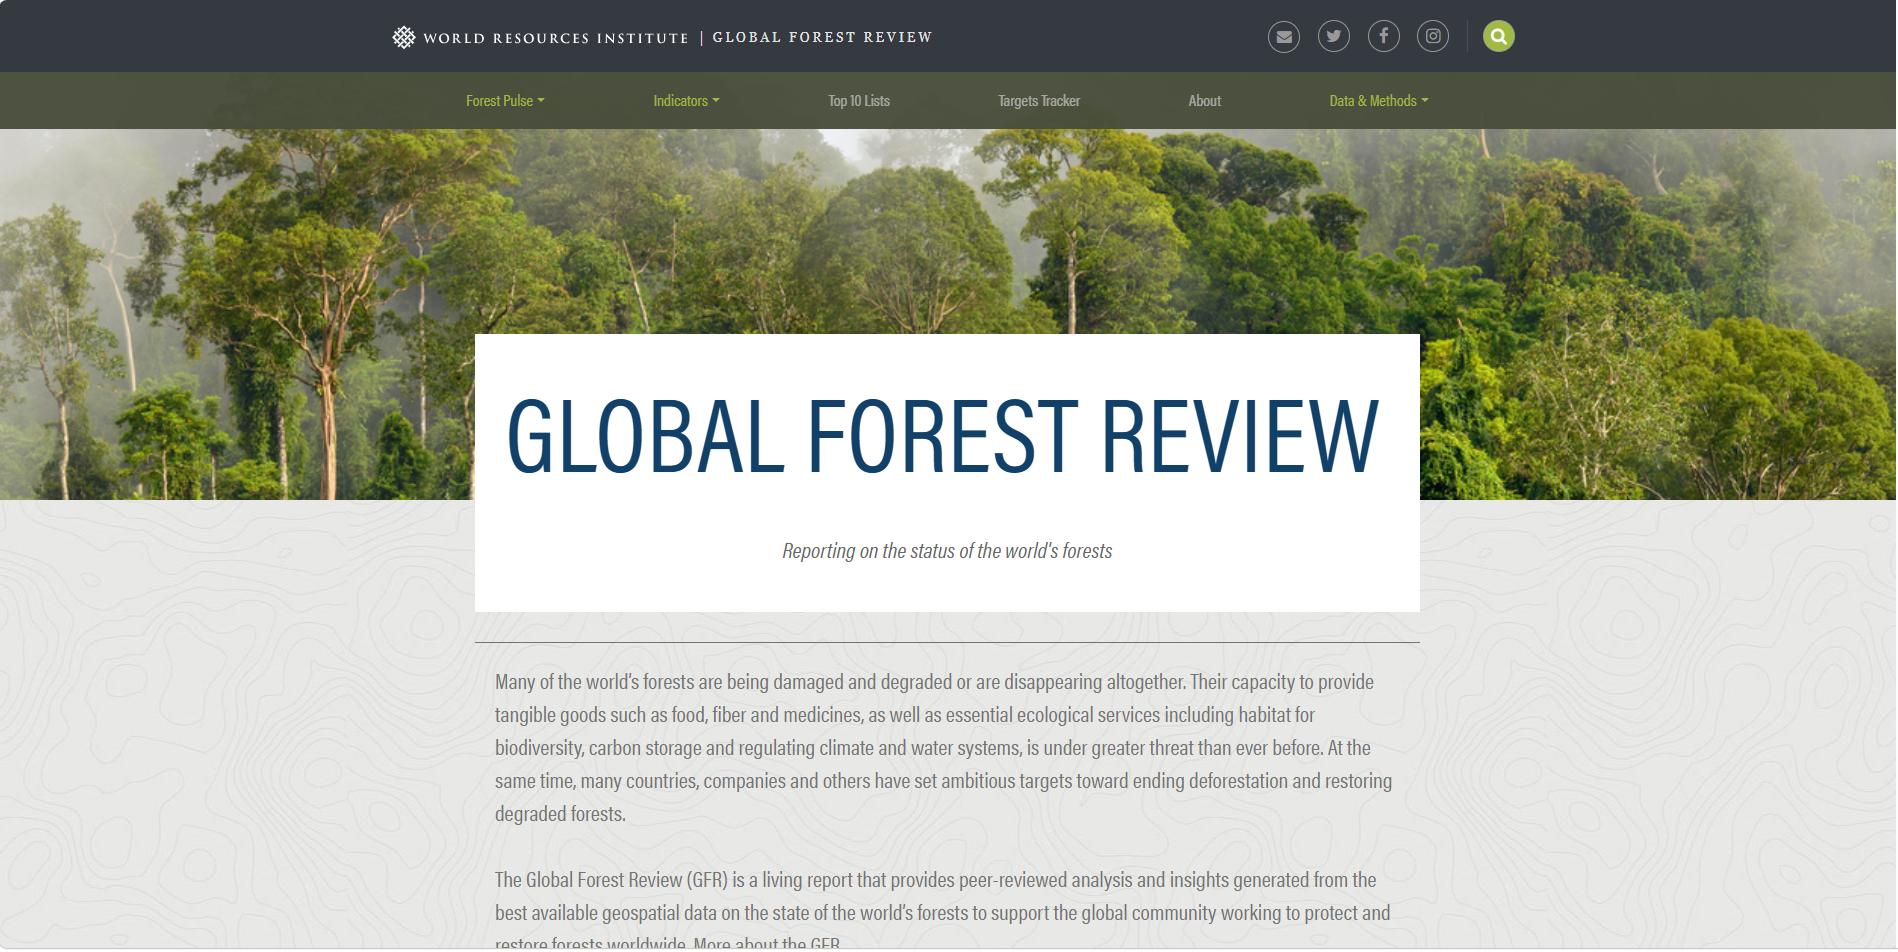Viewport: 1898px width, 952px height.
Task: Open the Top 10 Lists page
Action: point(859,101)
